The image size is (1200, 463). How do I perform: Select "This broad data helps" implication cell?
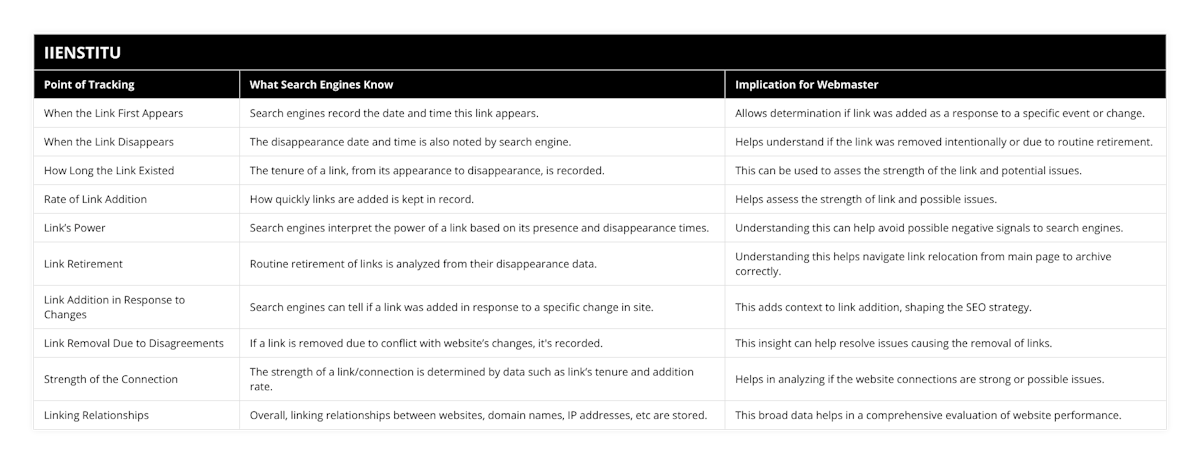click(x=928, y=415)
